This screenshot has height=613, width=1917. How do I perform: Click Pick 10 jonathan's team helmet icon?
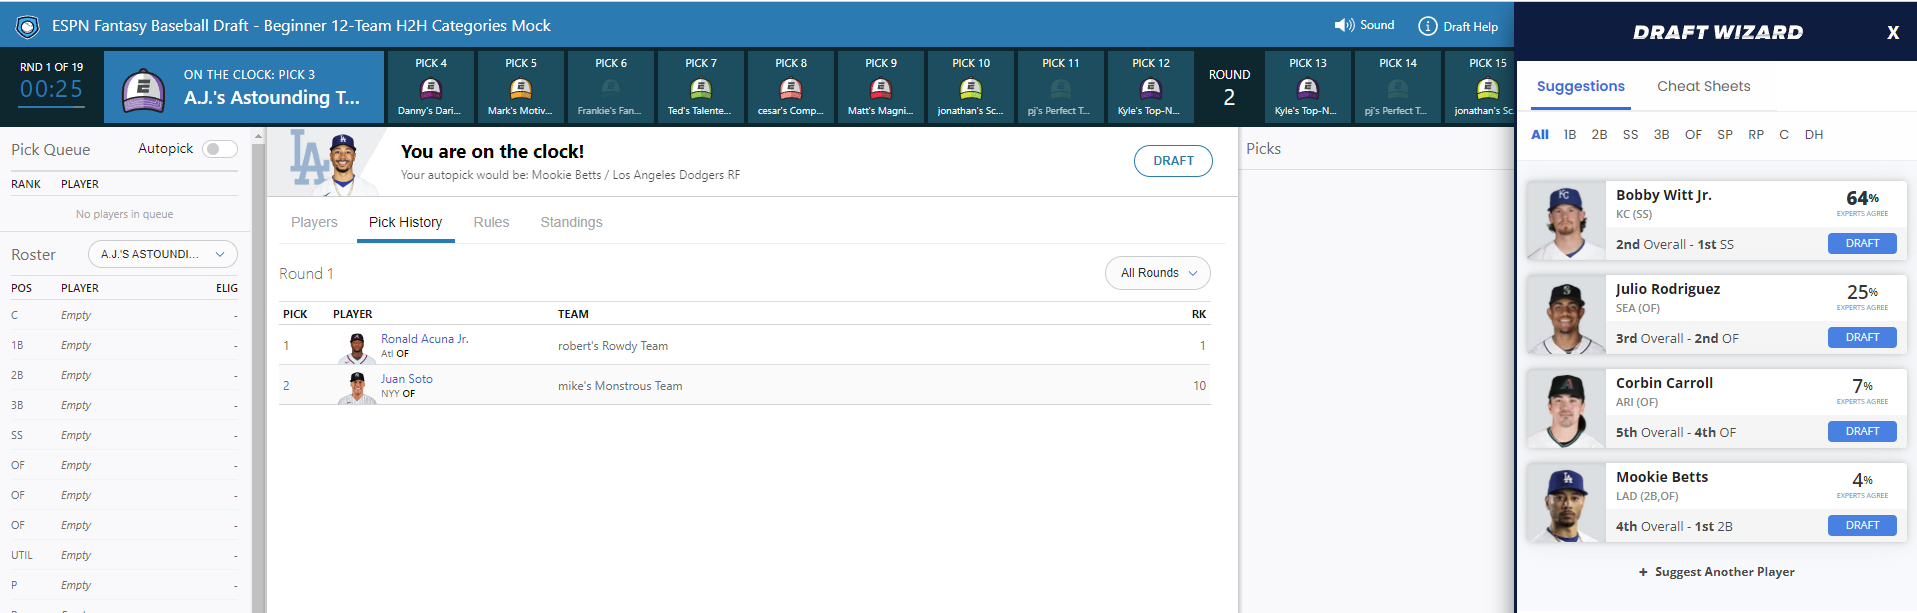(x=971, y=88)
